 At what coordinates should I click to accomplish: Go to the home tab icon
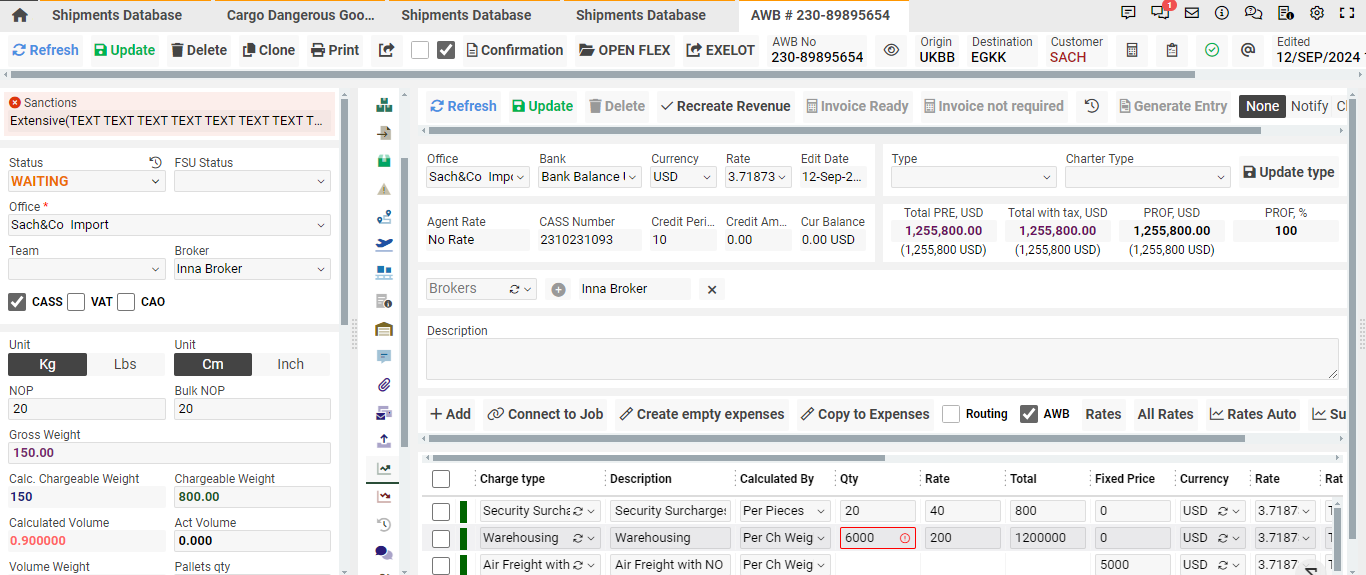click(19, 15)
